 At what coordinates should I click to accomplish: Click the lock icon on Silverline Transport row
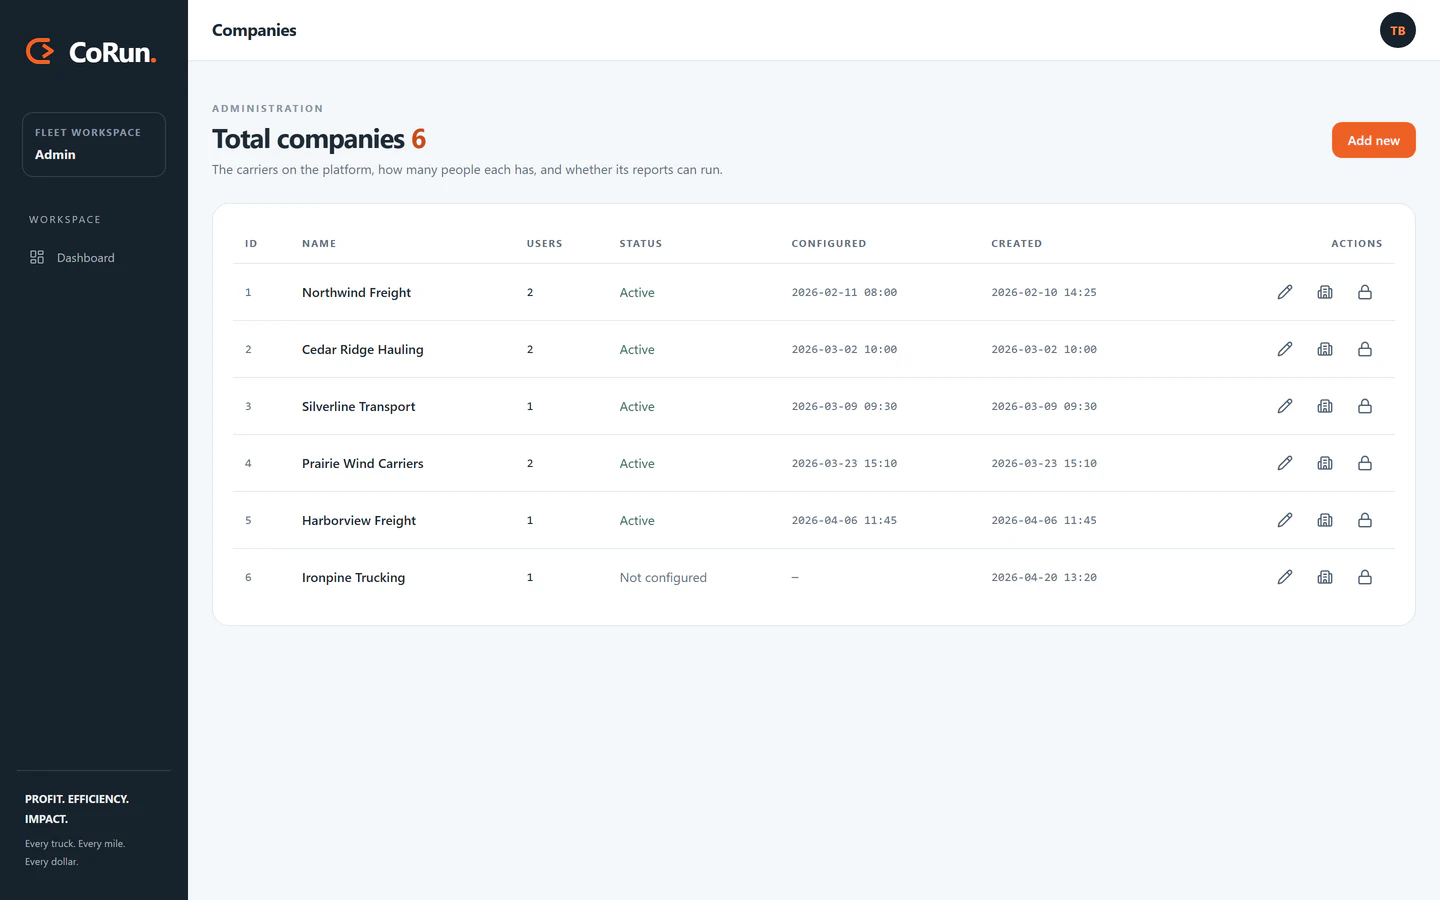click(x=1365, y=406)
